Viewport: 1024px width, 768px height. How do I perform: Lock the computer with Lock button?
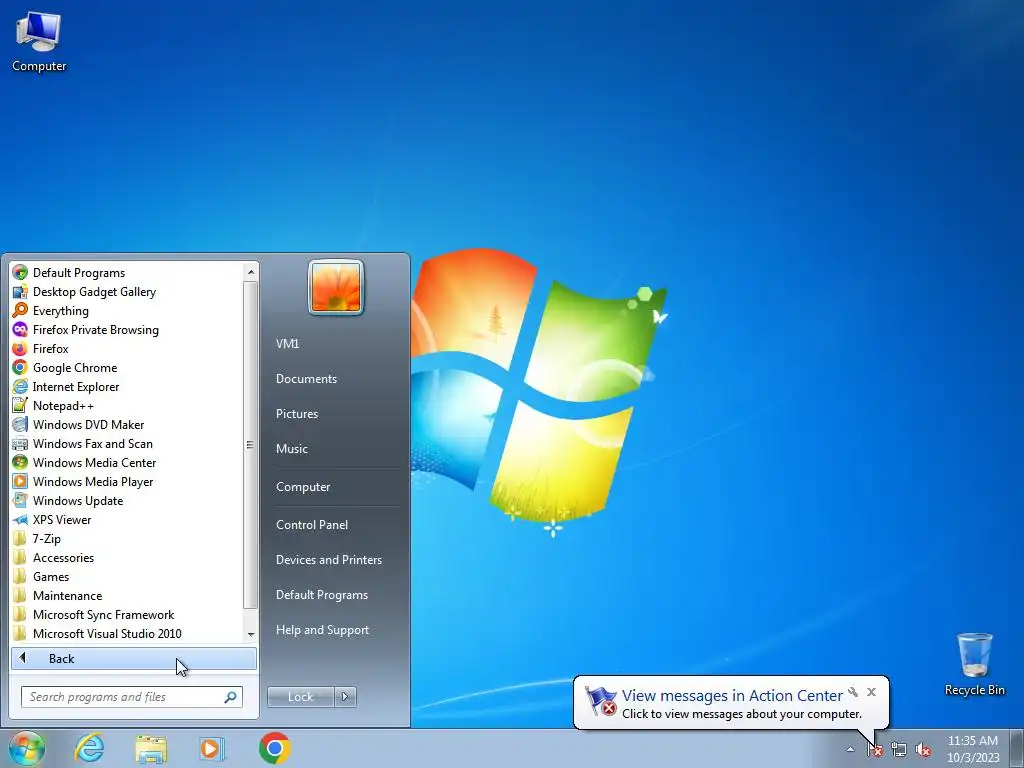click(300, 697)
